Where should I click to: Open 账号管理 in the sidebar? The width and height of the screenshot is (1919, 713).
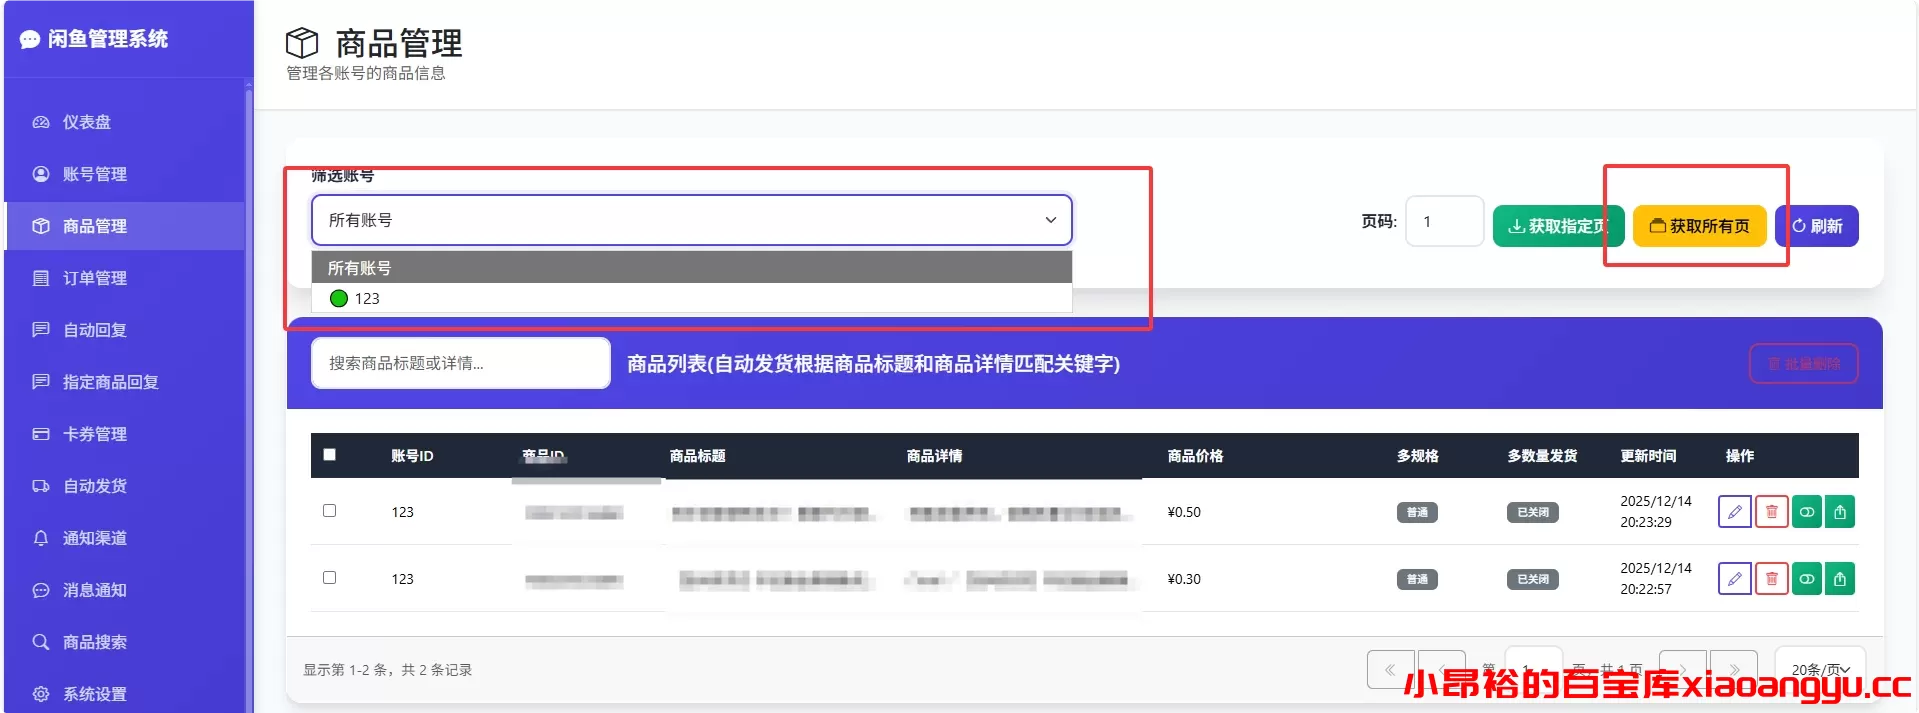(x=124, y=174)
